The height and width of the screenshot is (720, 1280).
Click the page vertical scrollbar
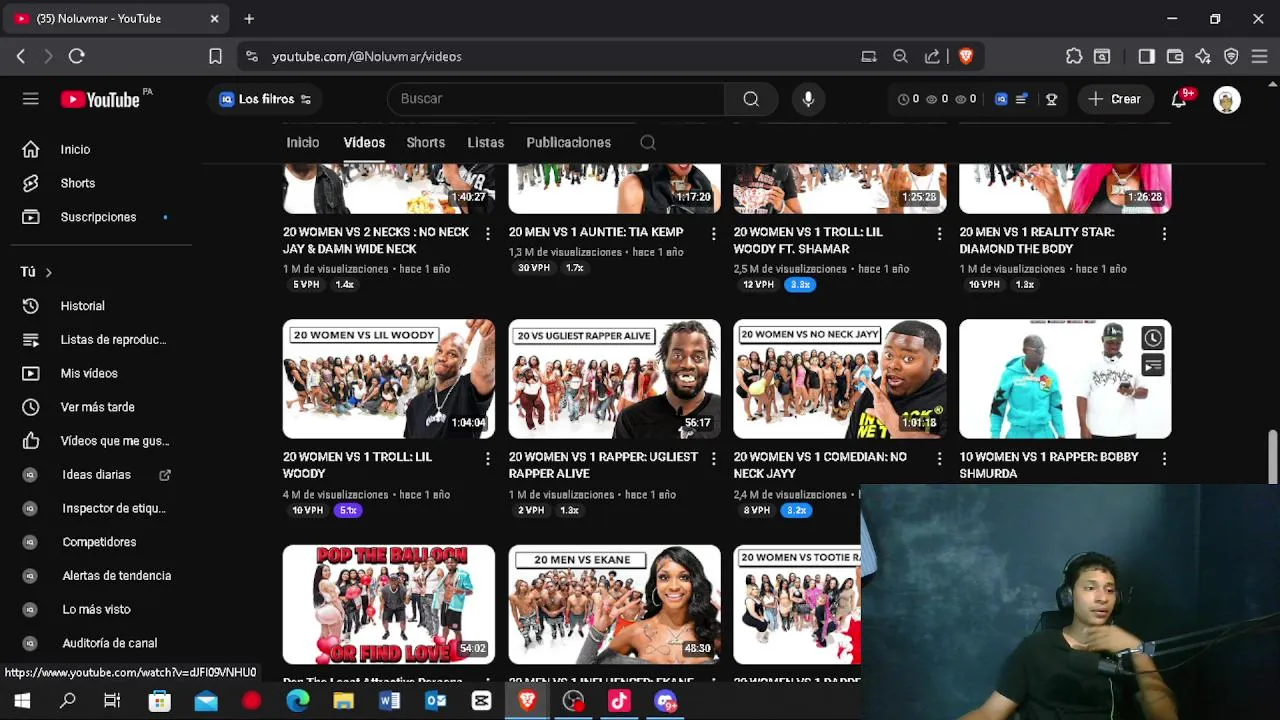pyautogui.click(x=1273, y=457)
